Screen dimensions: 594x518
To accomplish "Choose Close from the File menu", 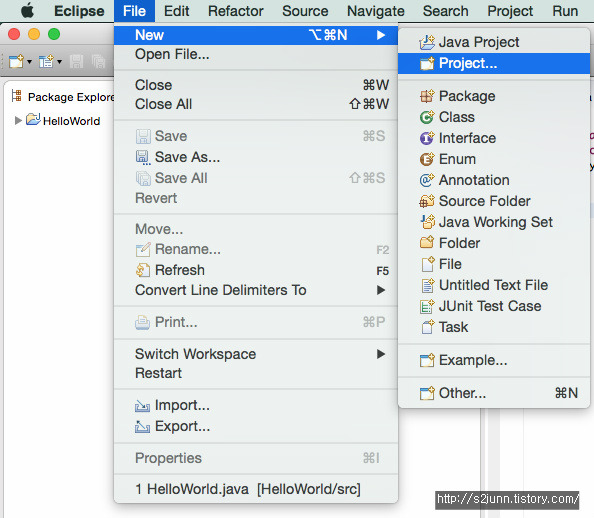I will point(256,85).
